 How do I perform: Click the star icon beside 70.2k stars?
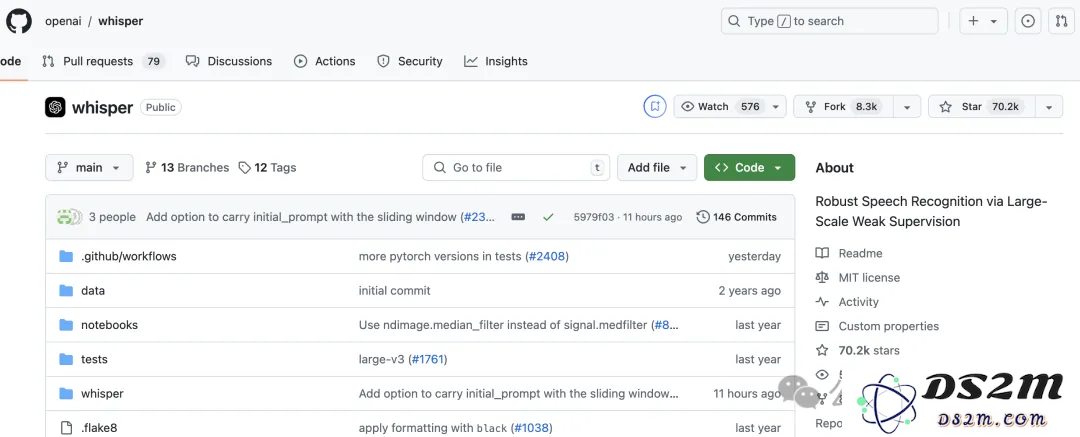coord(822,350)
